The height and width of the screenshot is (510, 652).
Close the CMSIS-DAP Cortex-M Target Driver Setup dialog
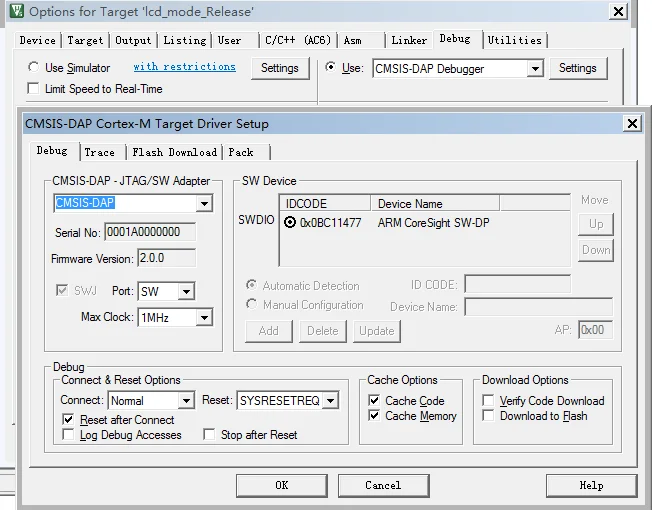(x=632, y=123)
